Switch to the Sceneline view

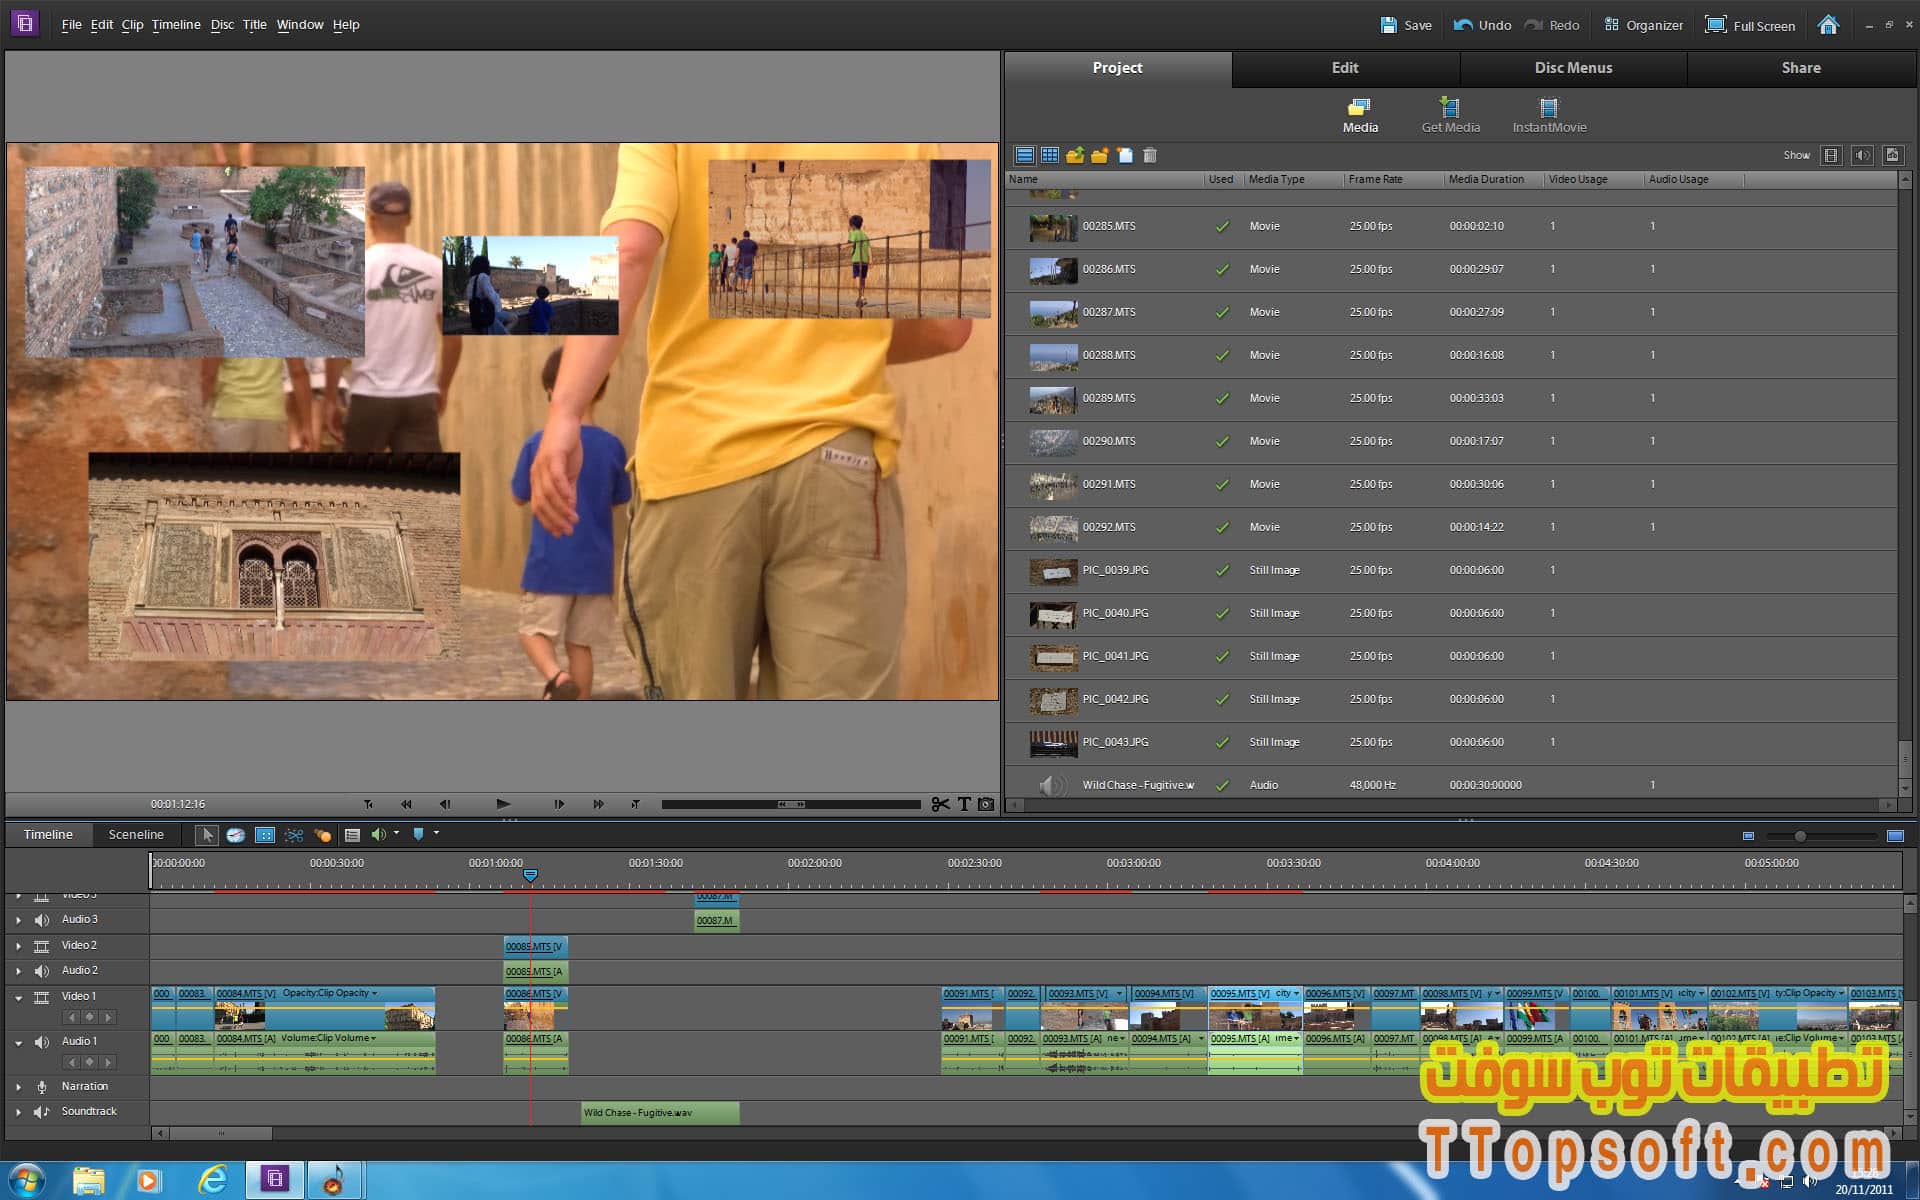click(x=136, y=835)
